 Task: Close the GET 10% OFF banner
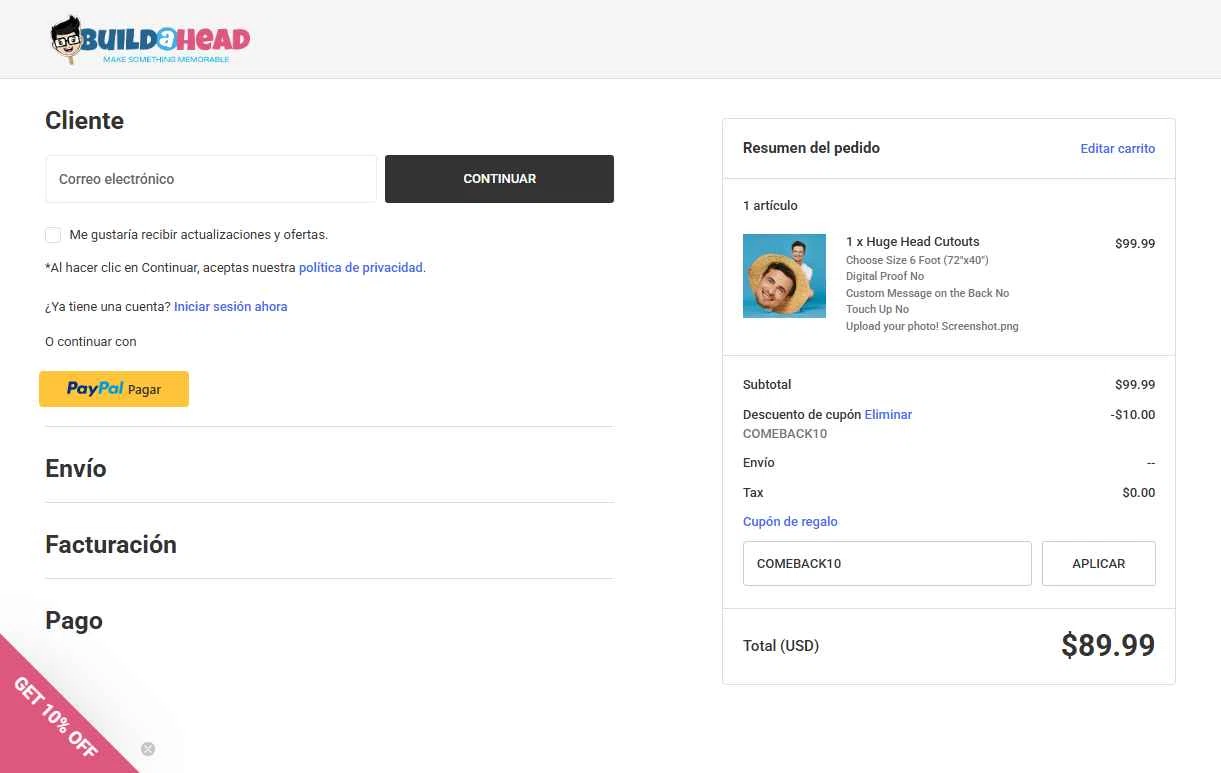pyautogui.click(x=148, y=749)
